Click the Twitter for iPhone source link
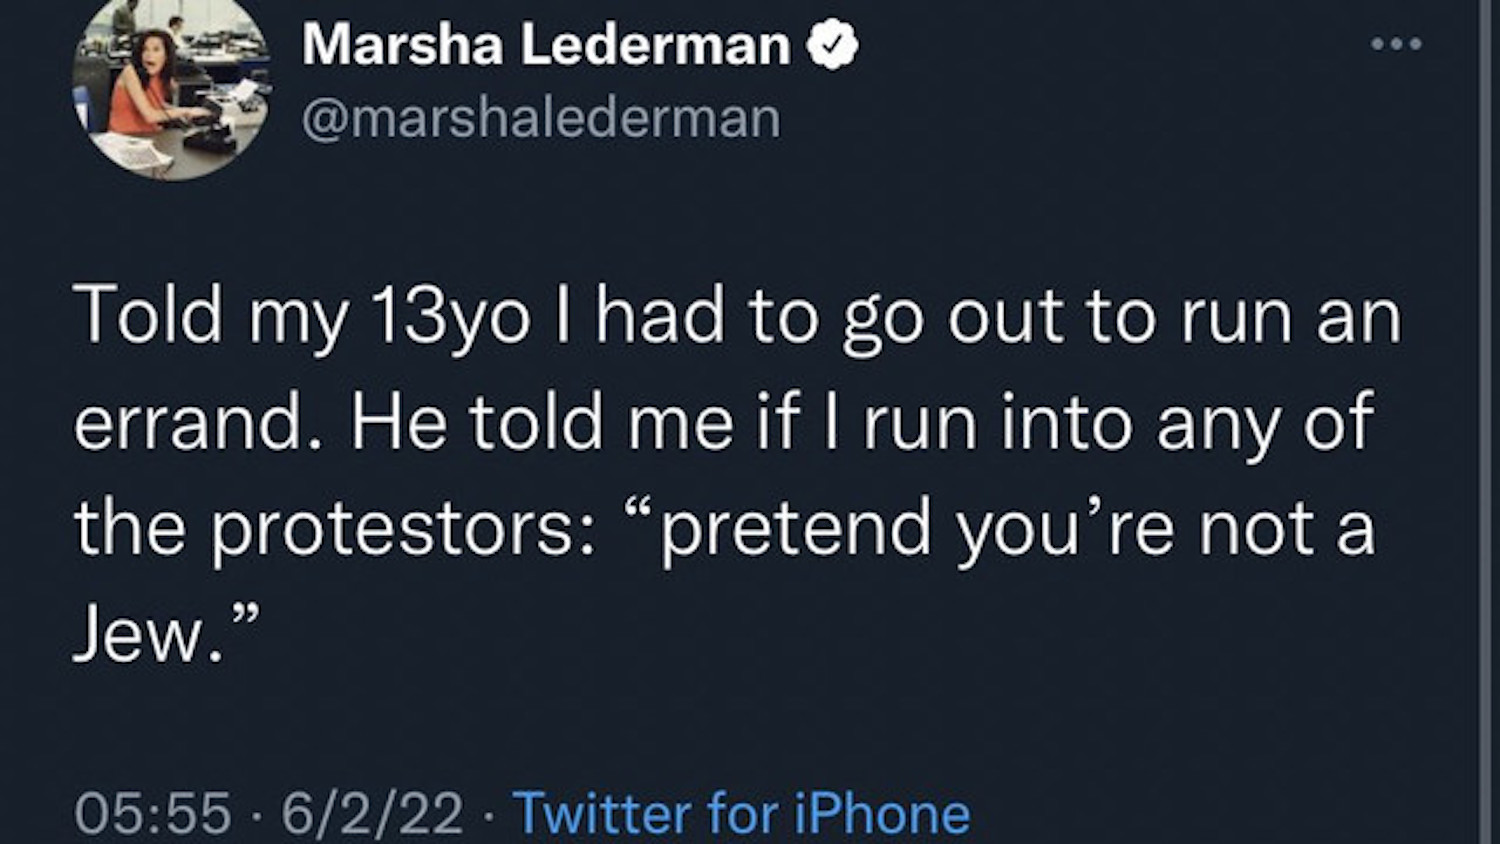Image resolution: width=1500 pixels, height=844 pixels. (x=741, y=812)
